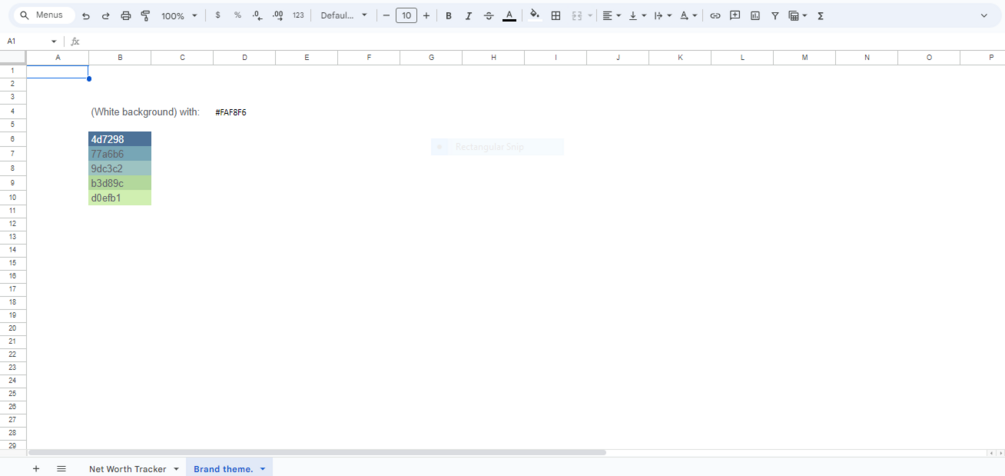Image resolution: width=1005 pixels, height=476 pixels.
Task: Open the name box dropdown arrow
Action: pos(54,42)
